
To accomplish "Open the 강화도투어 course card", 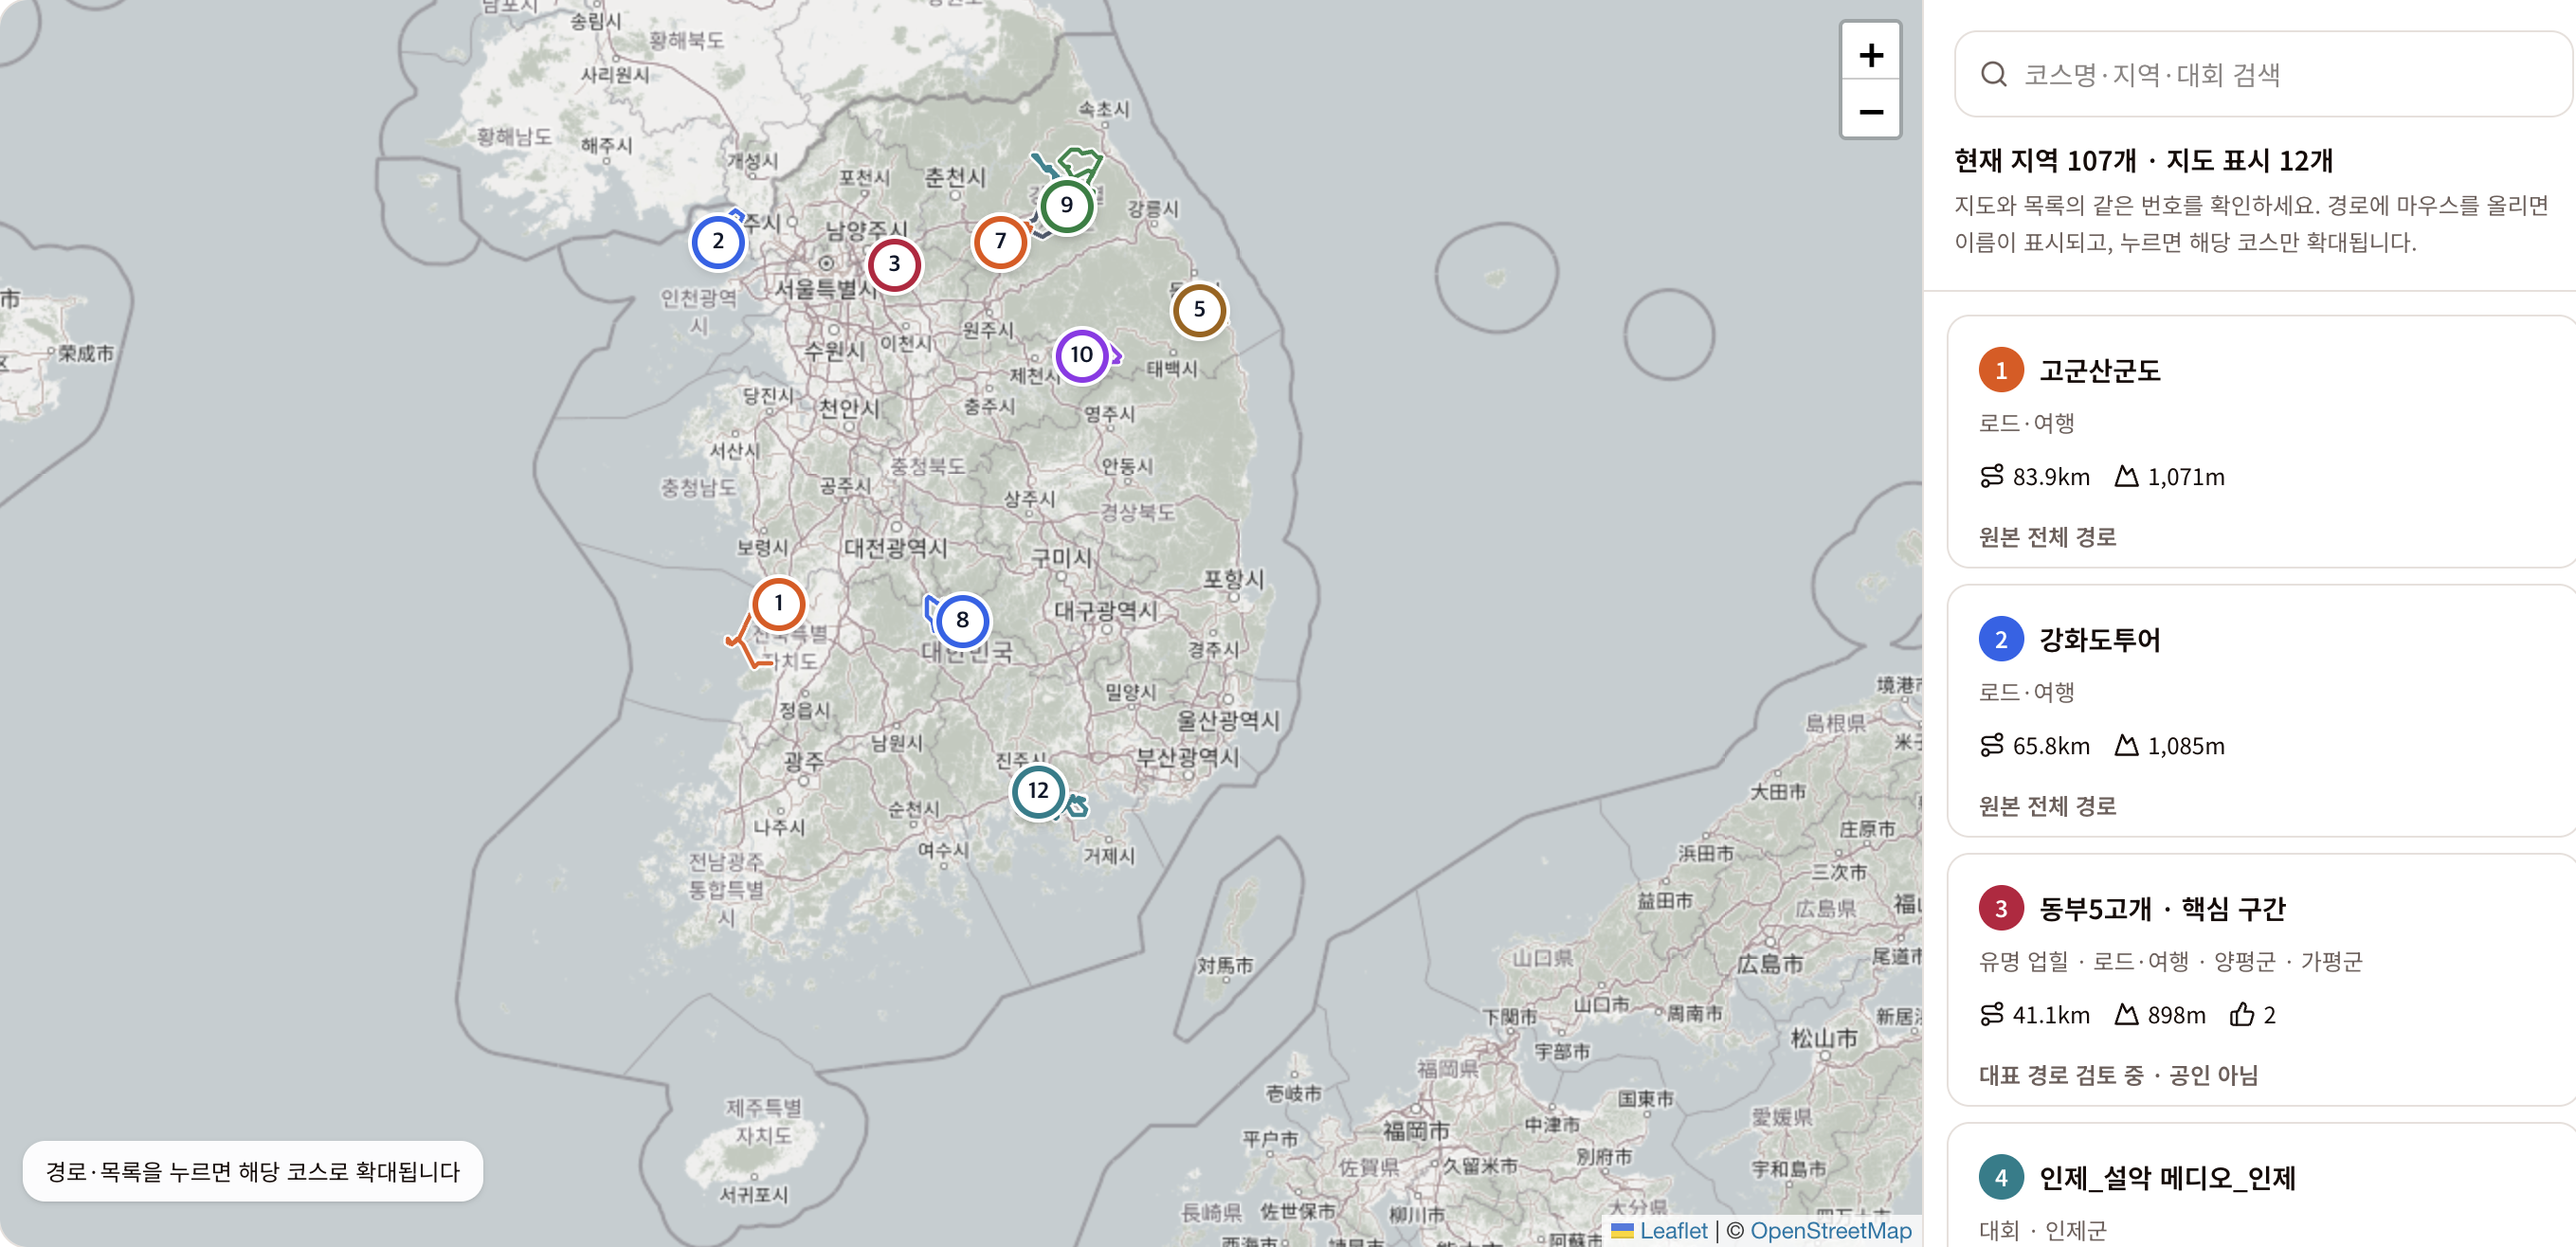I will click(2261, 710).
